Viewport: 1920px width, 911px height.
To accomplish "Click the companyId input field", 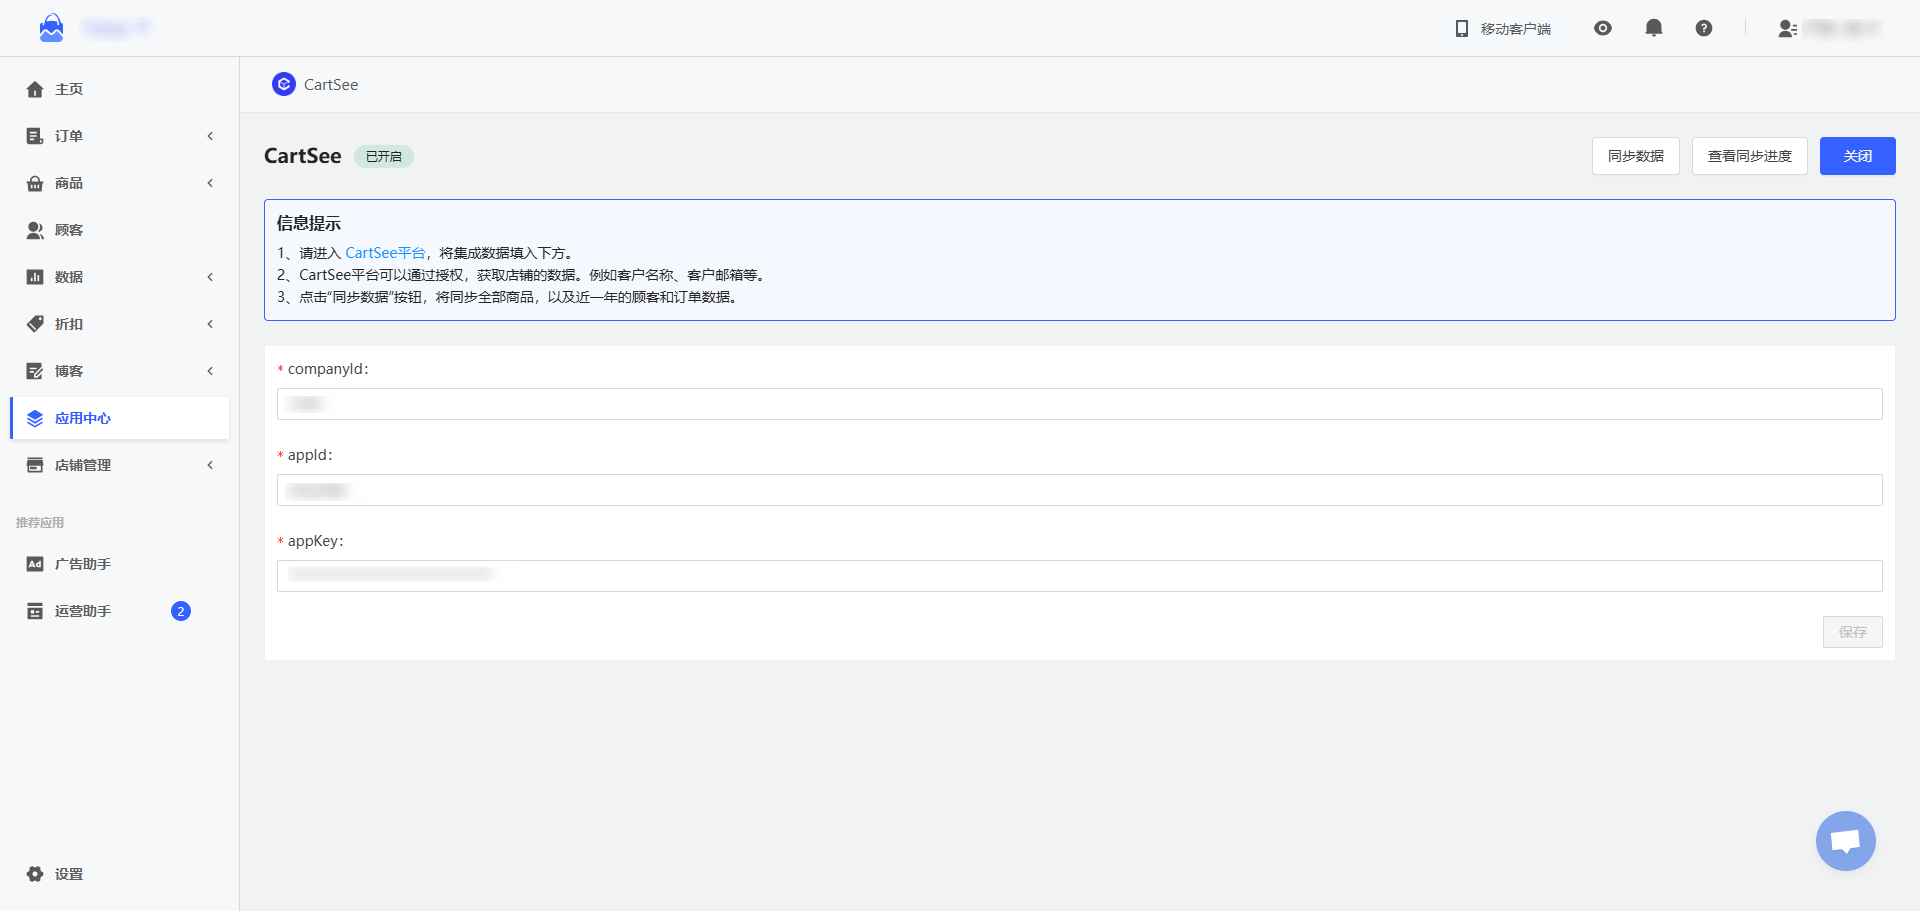I will [x=1080, y=404].
